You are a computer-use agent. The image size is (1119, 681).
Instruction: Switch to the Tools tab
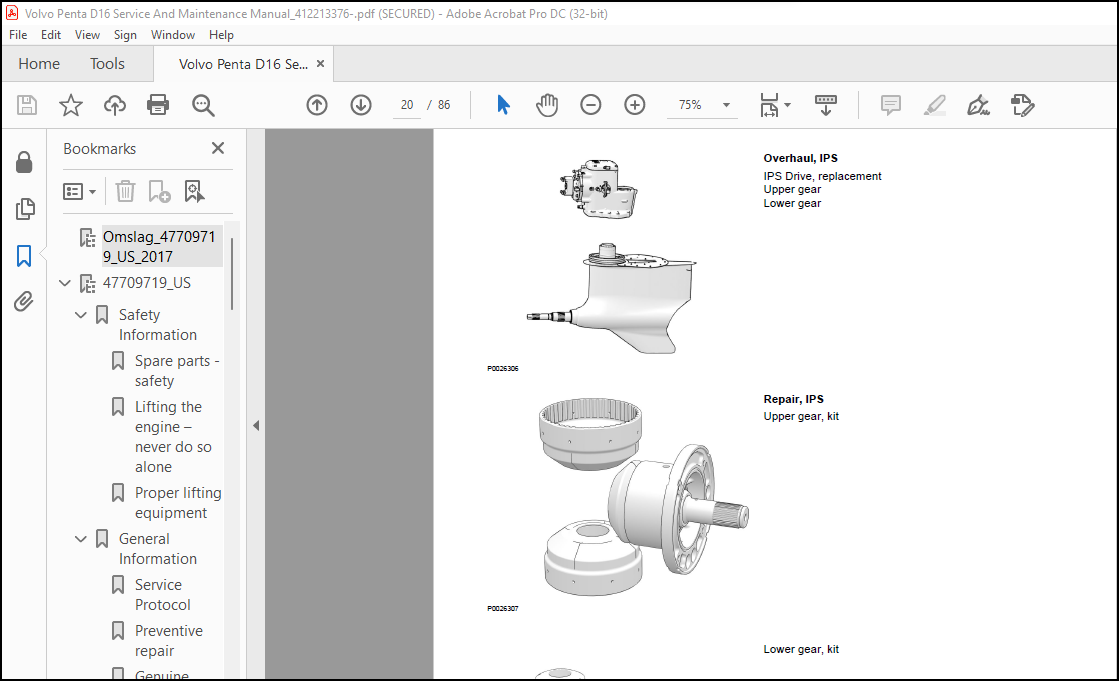click(x=107, y=64)
